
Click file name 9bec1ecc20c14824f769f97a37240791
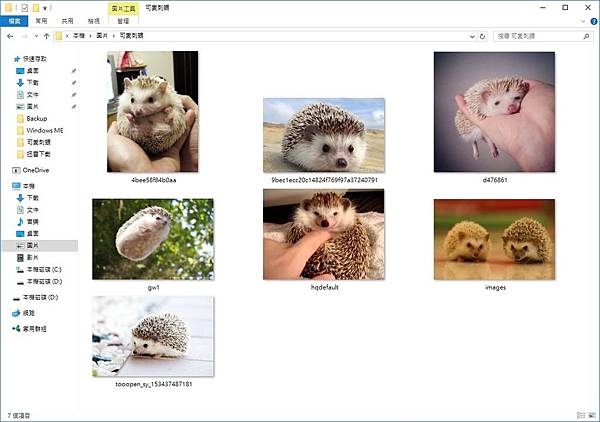click(324, 180)
